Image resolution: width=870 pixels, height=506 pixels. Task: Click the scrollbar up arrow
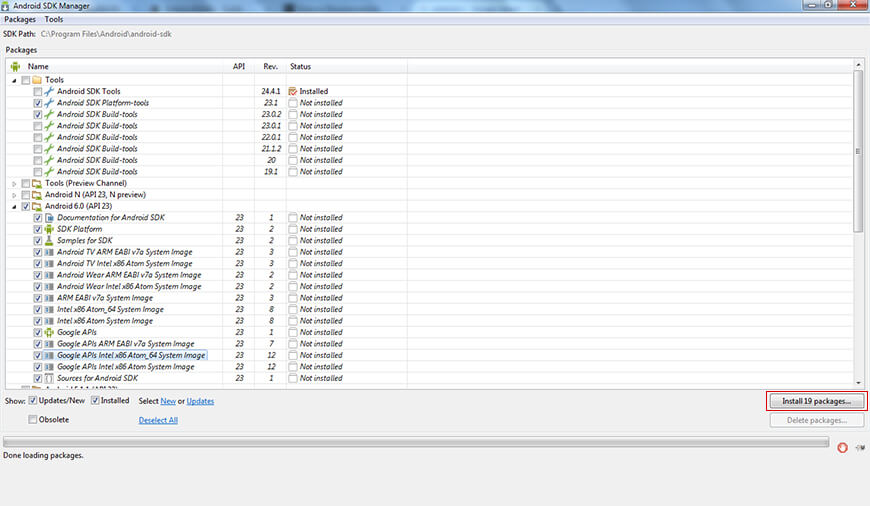tap(858, 65)
